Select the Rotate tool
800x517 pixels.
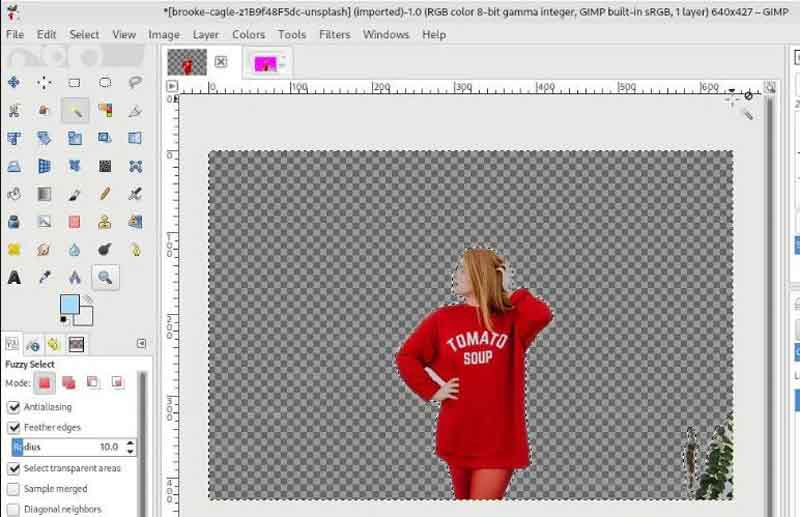pos(44,138)
